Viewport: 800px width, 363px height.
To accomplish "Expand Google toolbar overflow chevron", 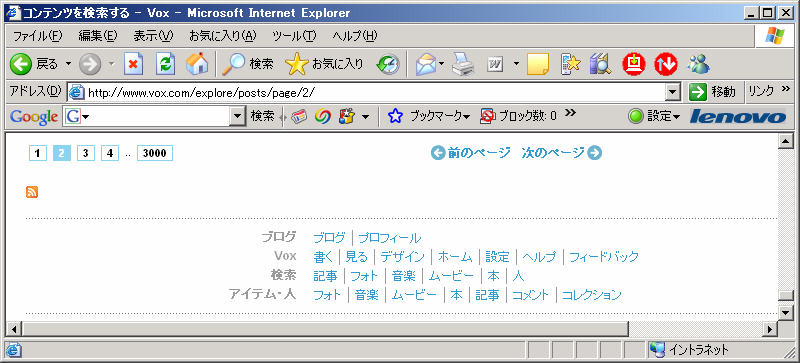I will [x=570, y=113].
